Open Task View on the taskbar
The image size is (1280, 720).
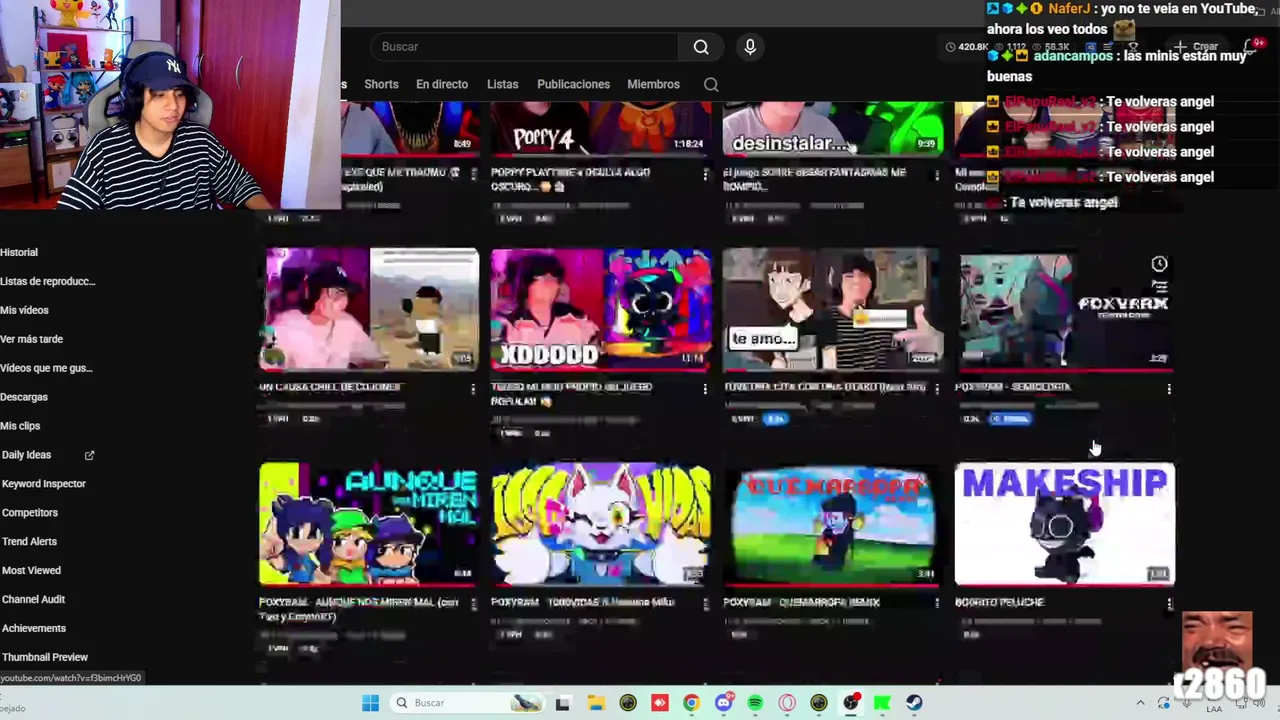point(563,703)
